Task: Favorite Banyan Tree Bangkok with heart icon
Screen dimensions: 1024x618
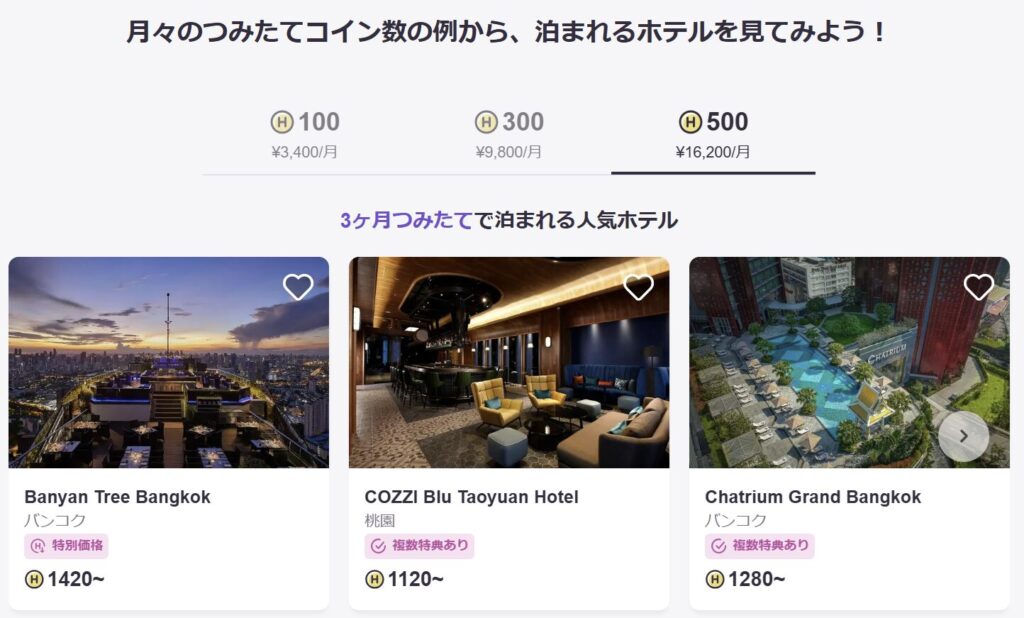Action: (298, 287)
